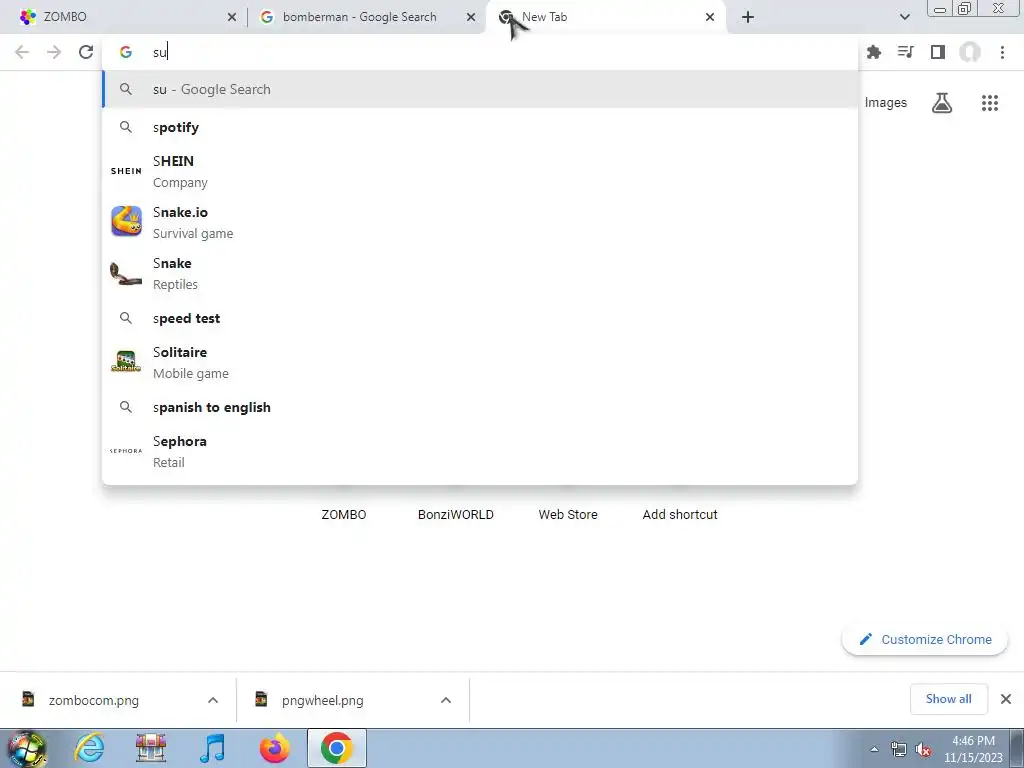Image resolution: width=1024 pixels, height=768 pixels.
Task: Open the pngwheel.png download
Action: pos(323,700)
